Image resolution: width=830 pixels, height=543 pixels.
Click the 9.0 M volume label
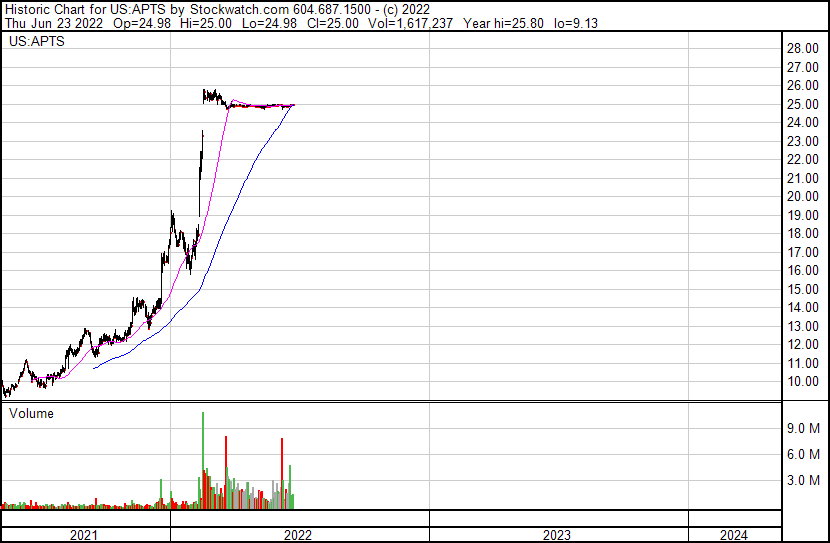[x=803, y=428]
